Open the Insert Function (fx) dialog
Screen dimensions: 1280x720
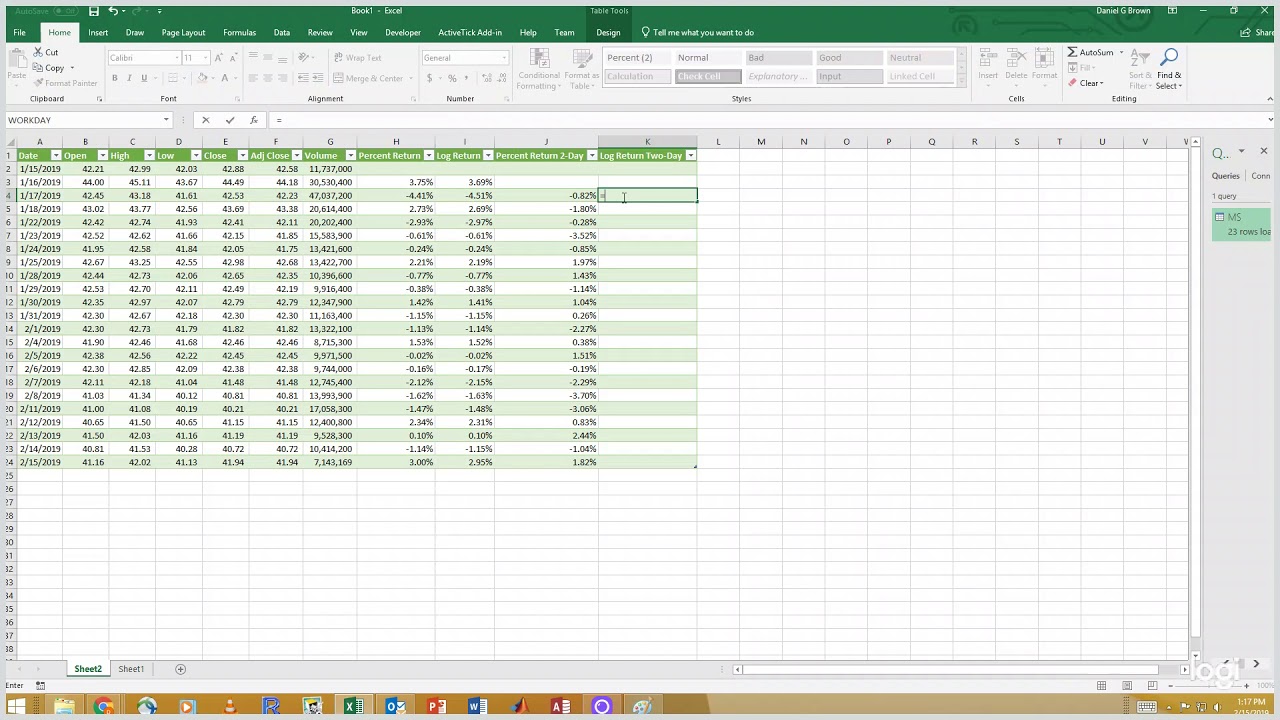pos(253,120)
